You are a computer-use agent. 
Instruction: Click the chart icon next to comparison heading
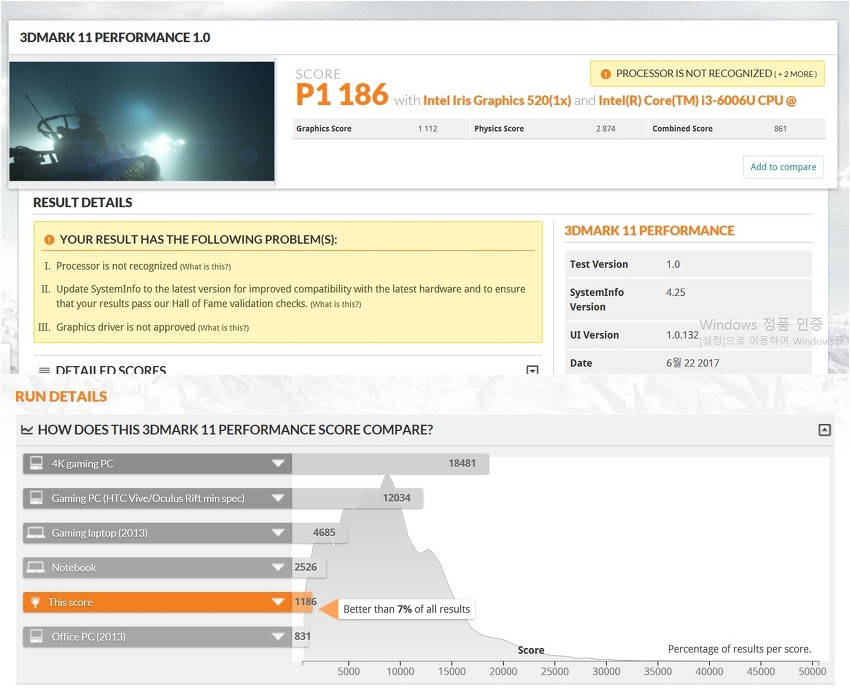coord(27,430)
